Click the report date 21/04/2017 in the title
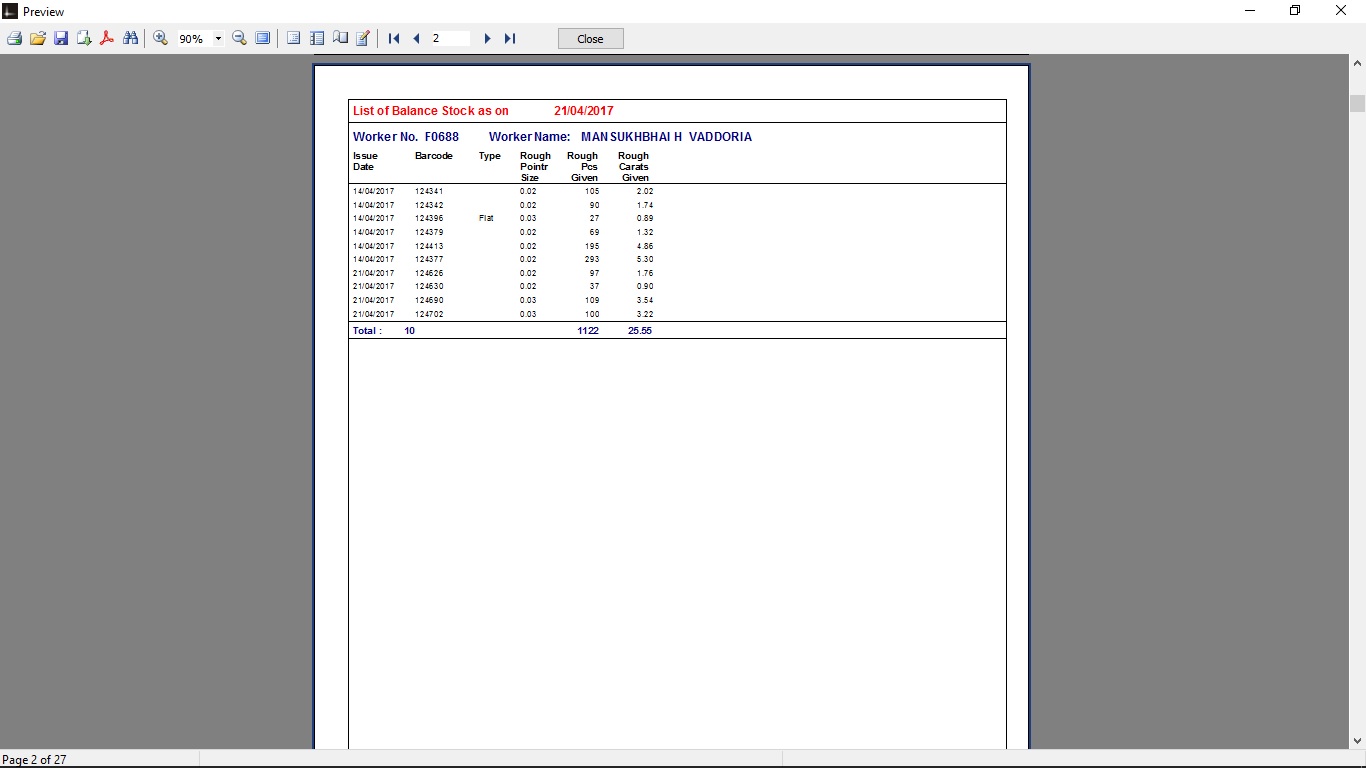Screen dimensions: 1366x768 (584, 111)
